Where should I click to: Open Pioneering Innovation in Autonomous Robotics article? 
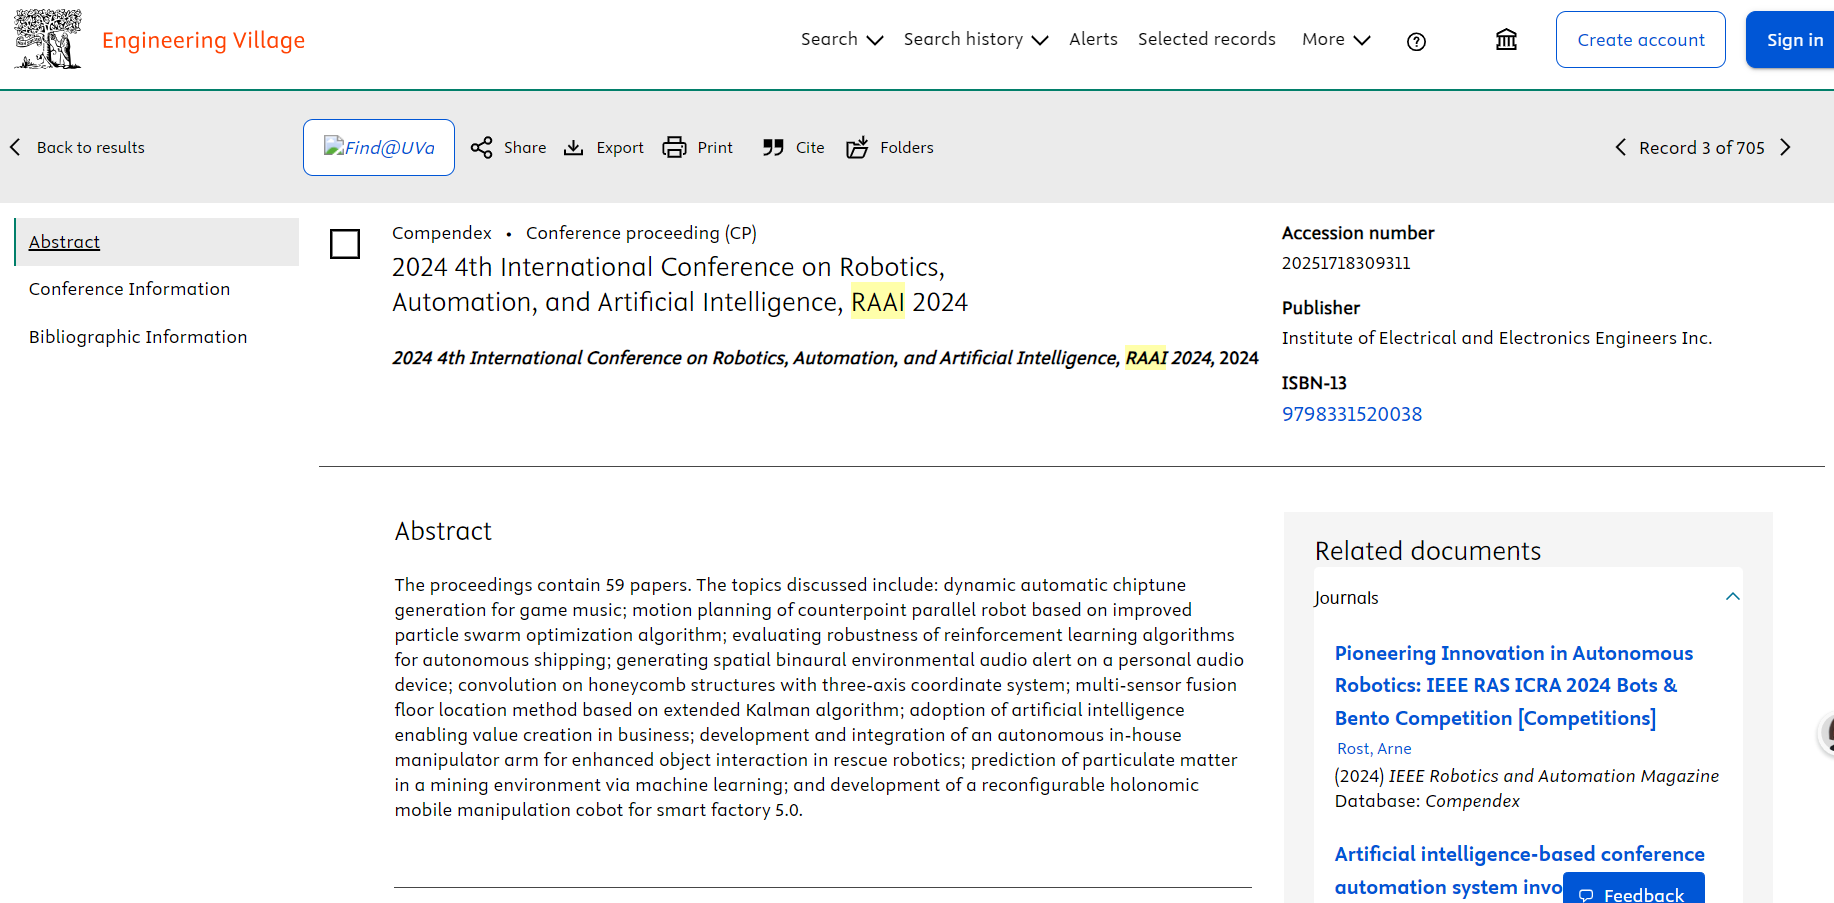tap(1513, 686)
